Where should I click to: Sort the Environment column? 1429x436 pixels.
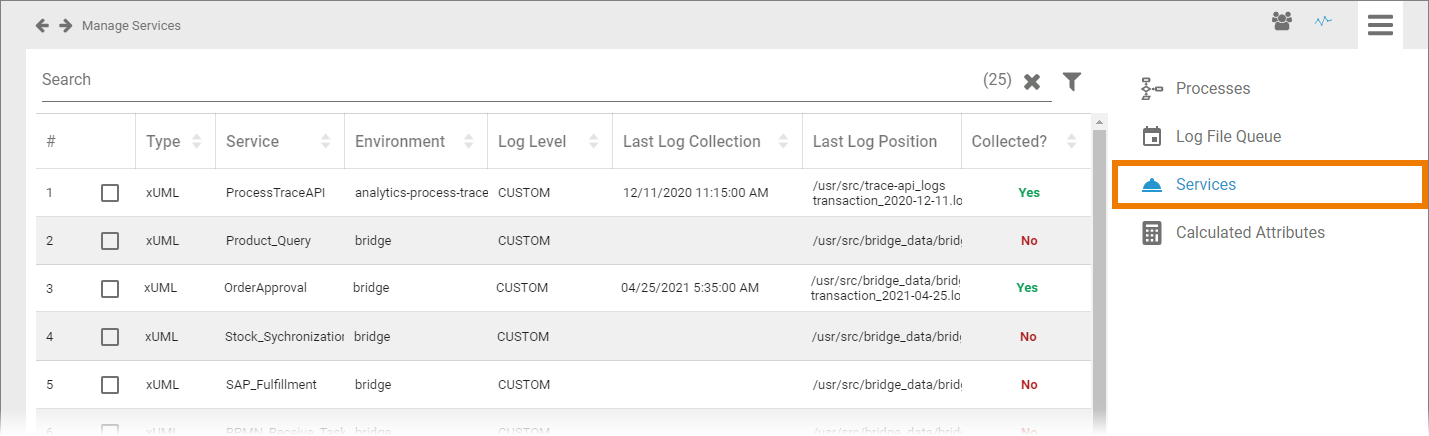click(468, 142)
